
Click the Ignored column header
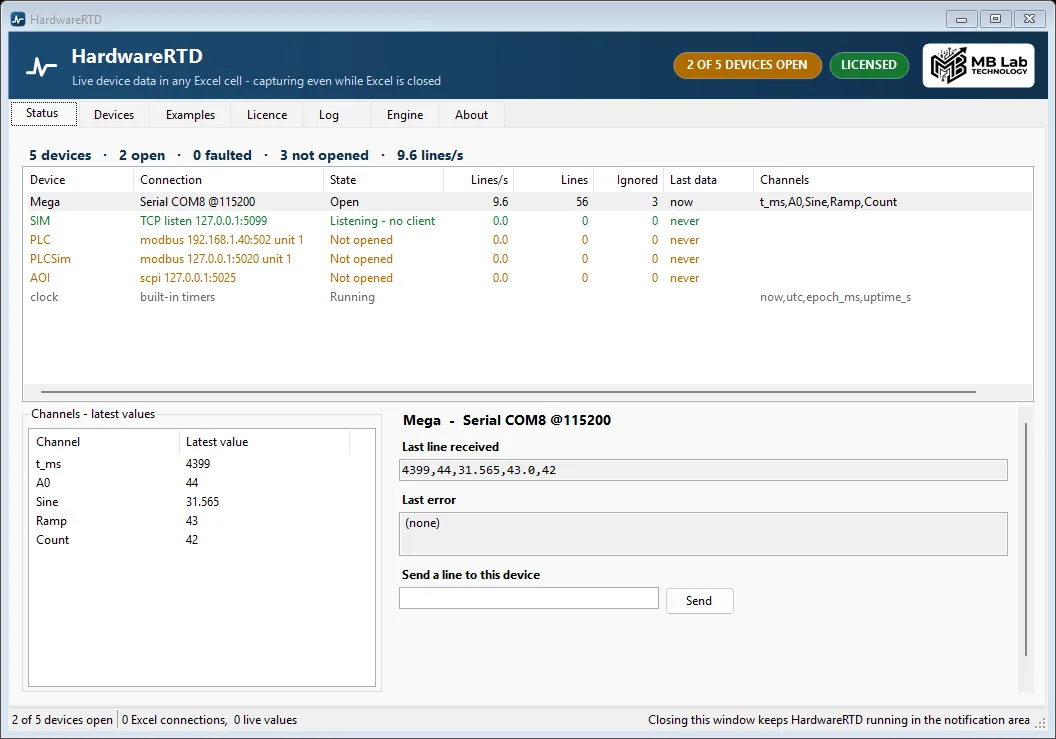pyautogui.click(x=628, y=180)
